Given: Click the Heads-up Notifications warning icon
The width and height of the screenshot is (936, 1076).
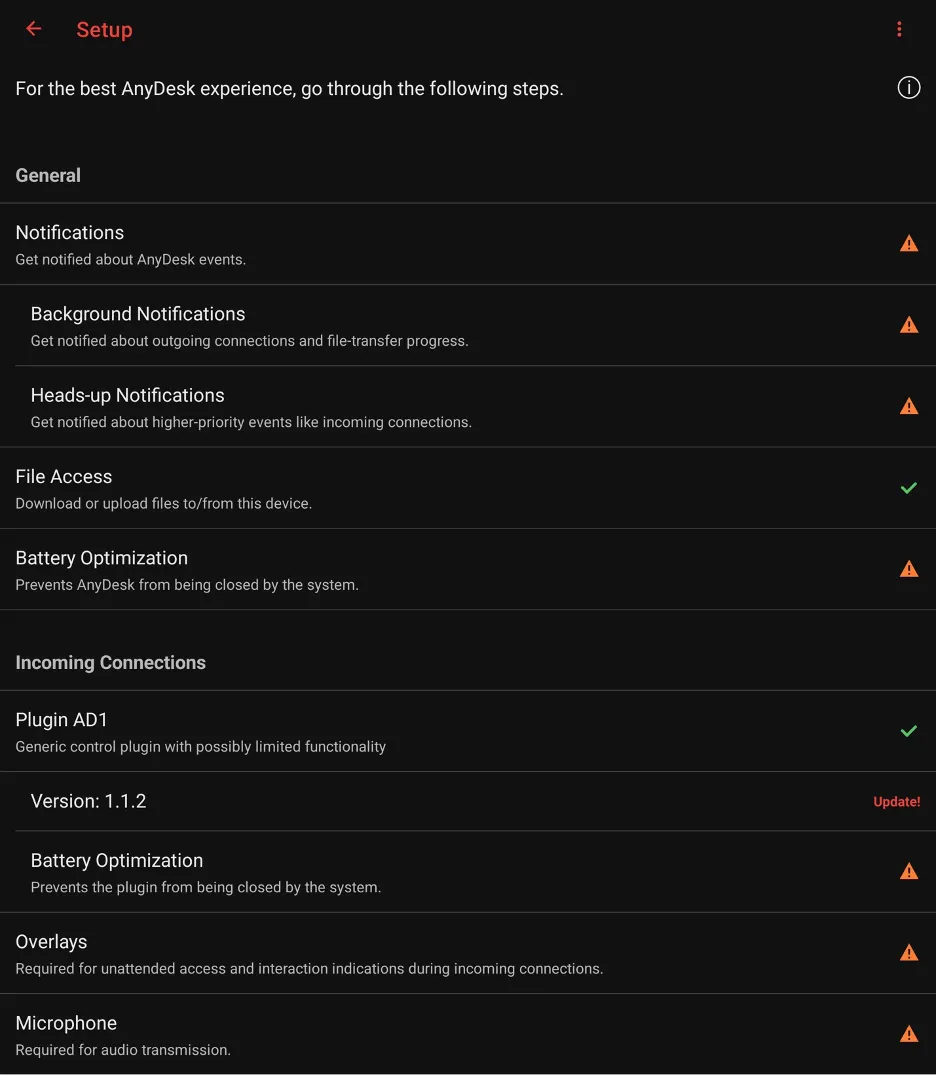Looking at the screenshot, I should point(909,406).
